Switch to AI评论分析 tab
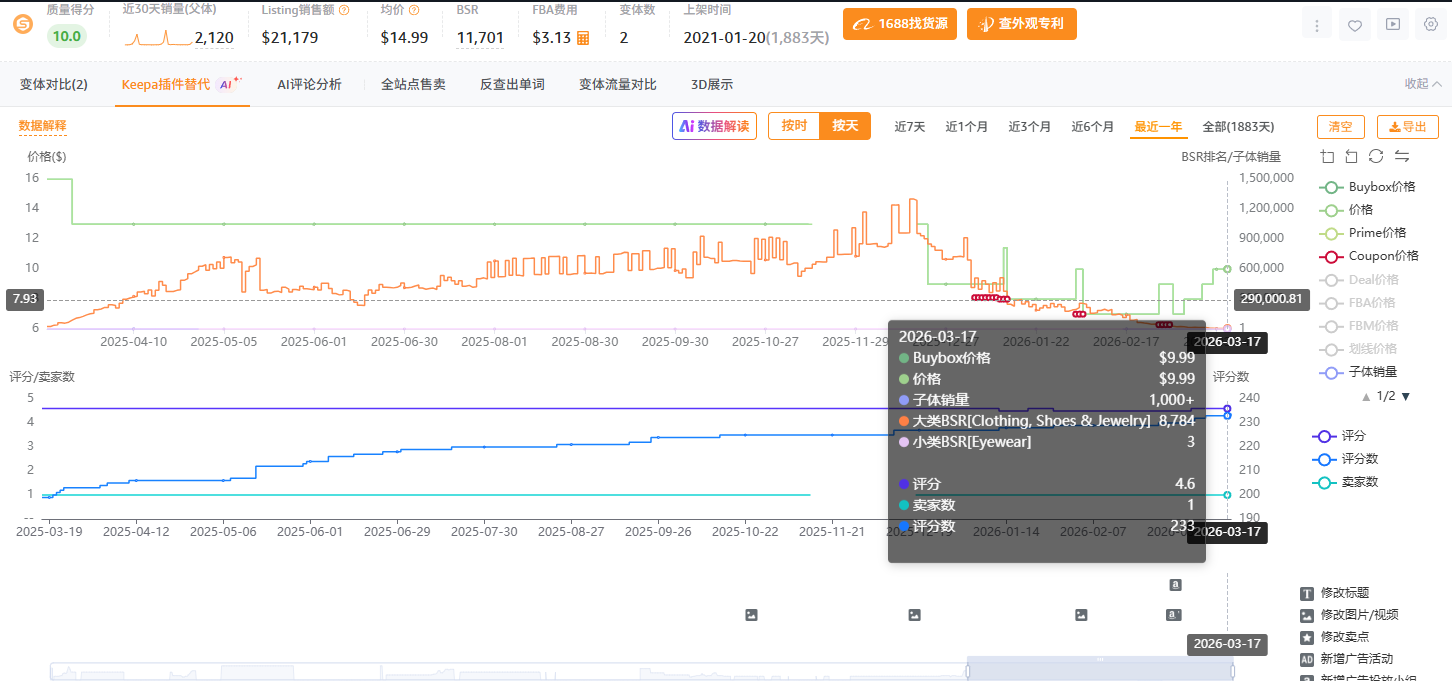The image size is (1452, 681). tap(309, 84)
